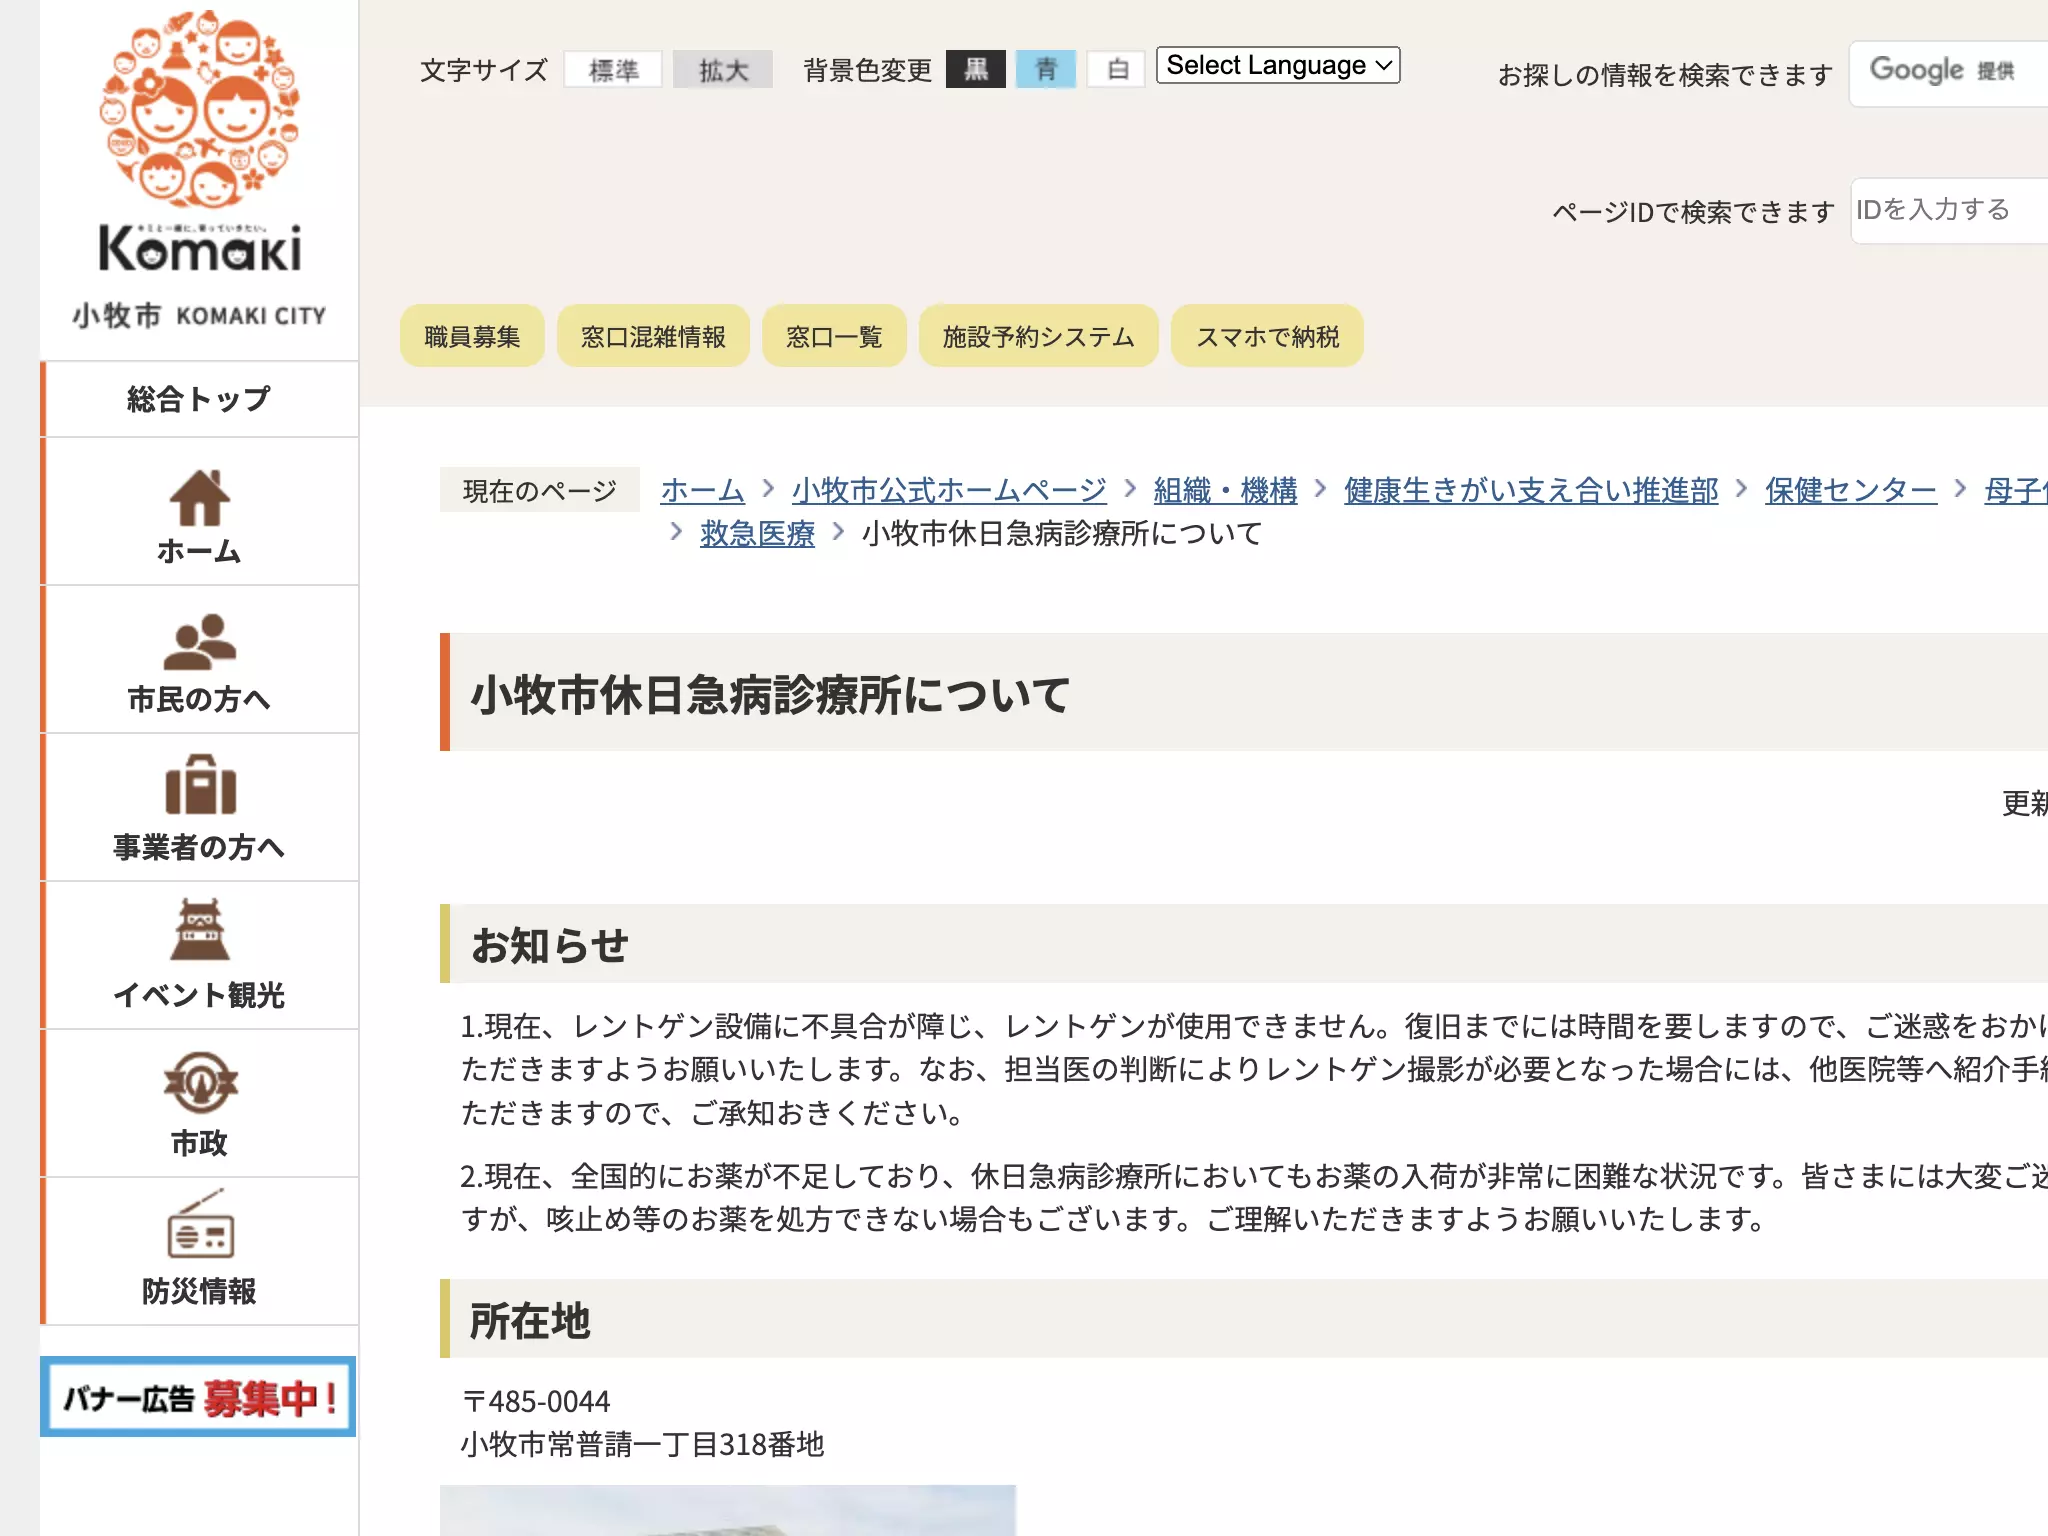Click the 小牧市休日急病診療所について page heading
2048x1536 pixels.
click(770, 694)
